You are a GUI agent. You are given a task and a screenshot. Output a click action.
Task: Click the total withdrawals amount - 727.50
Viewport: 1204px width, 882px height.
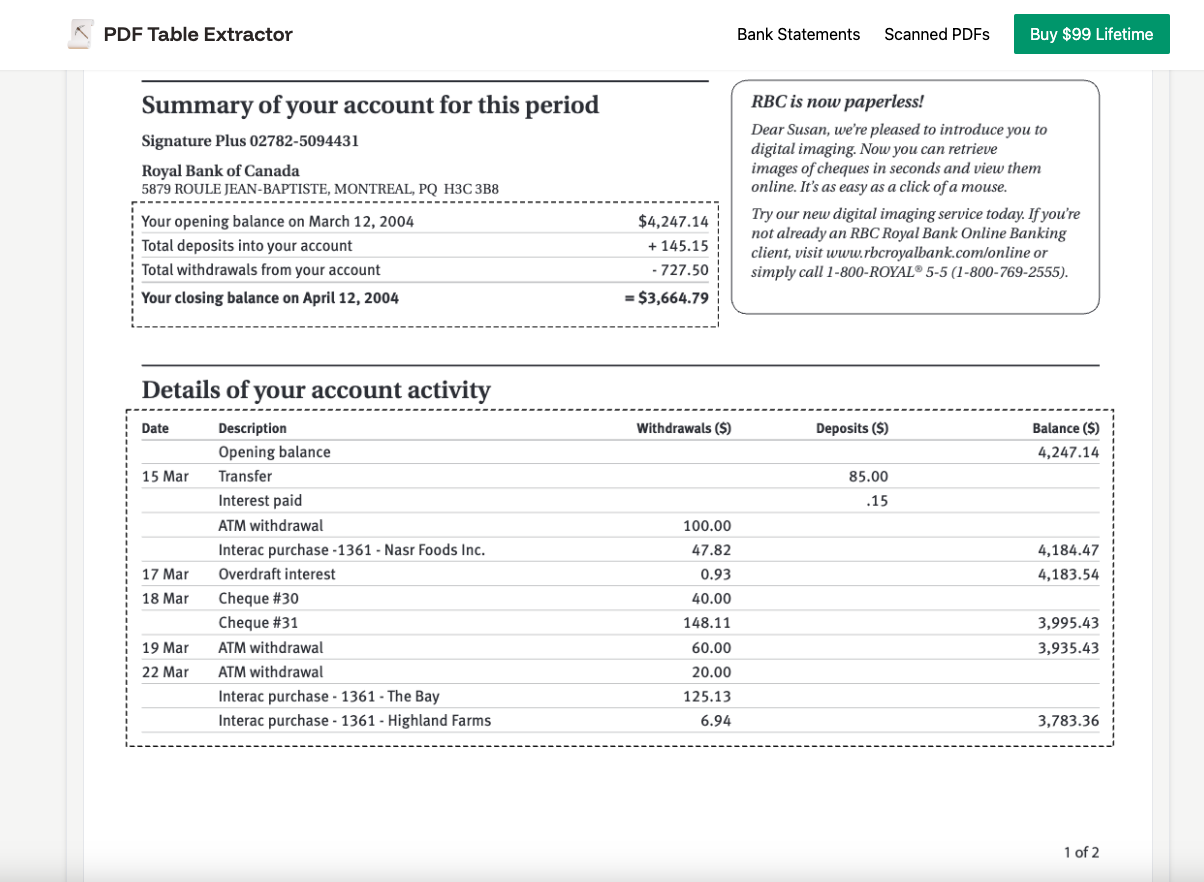click(679, 270)
